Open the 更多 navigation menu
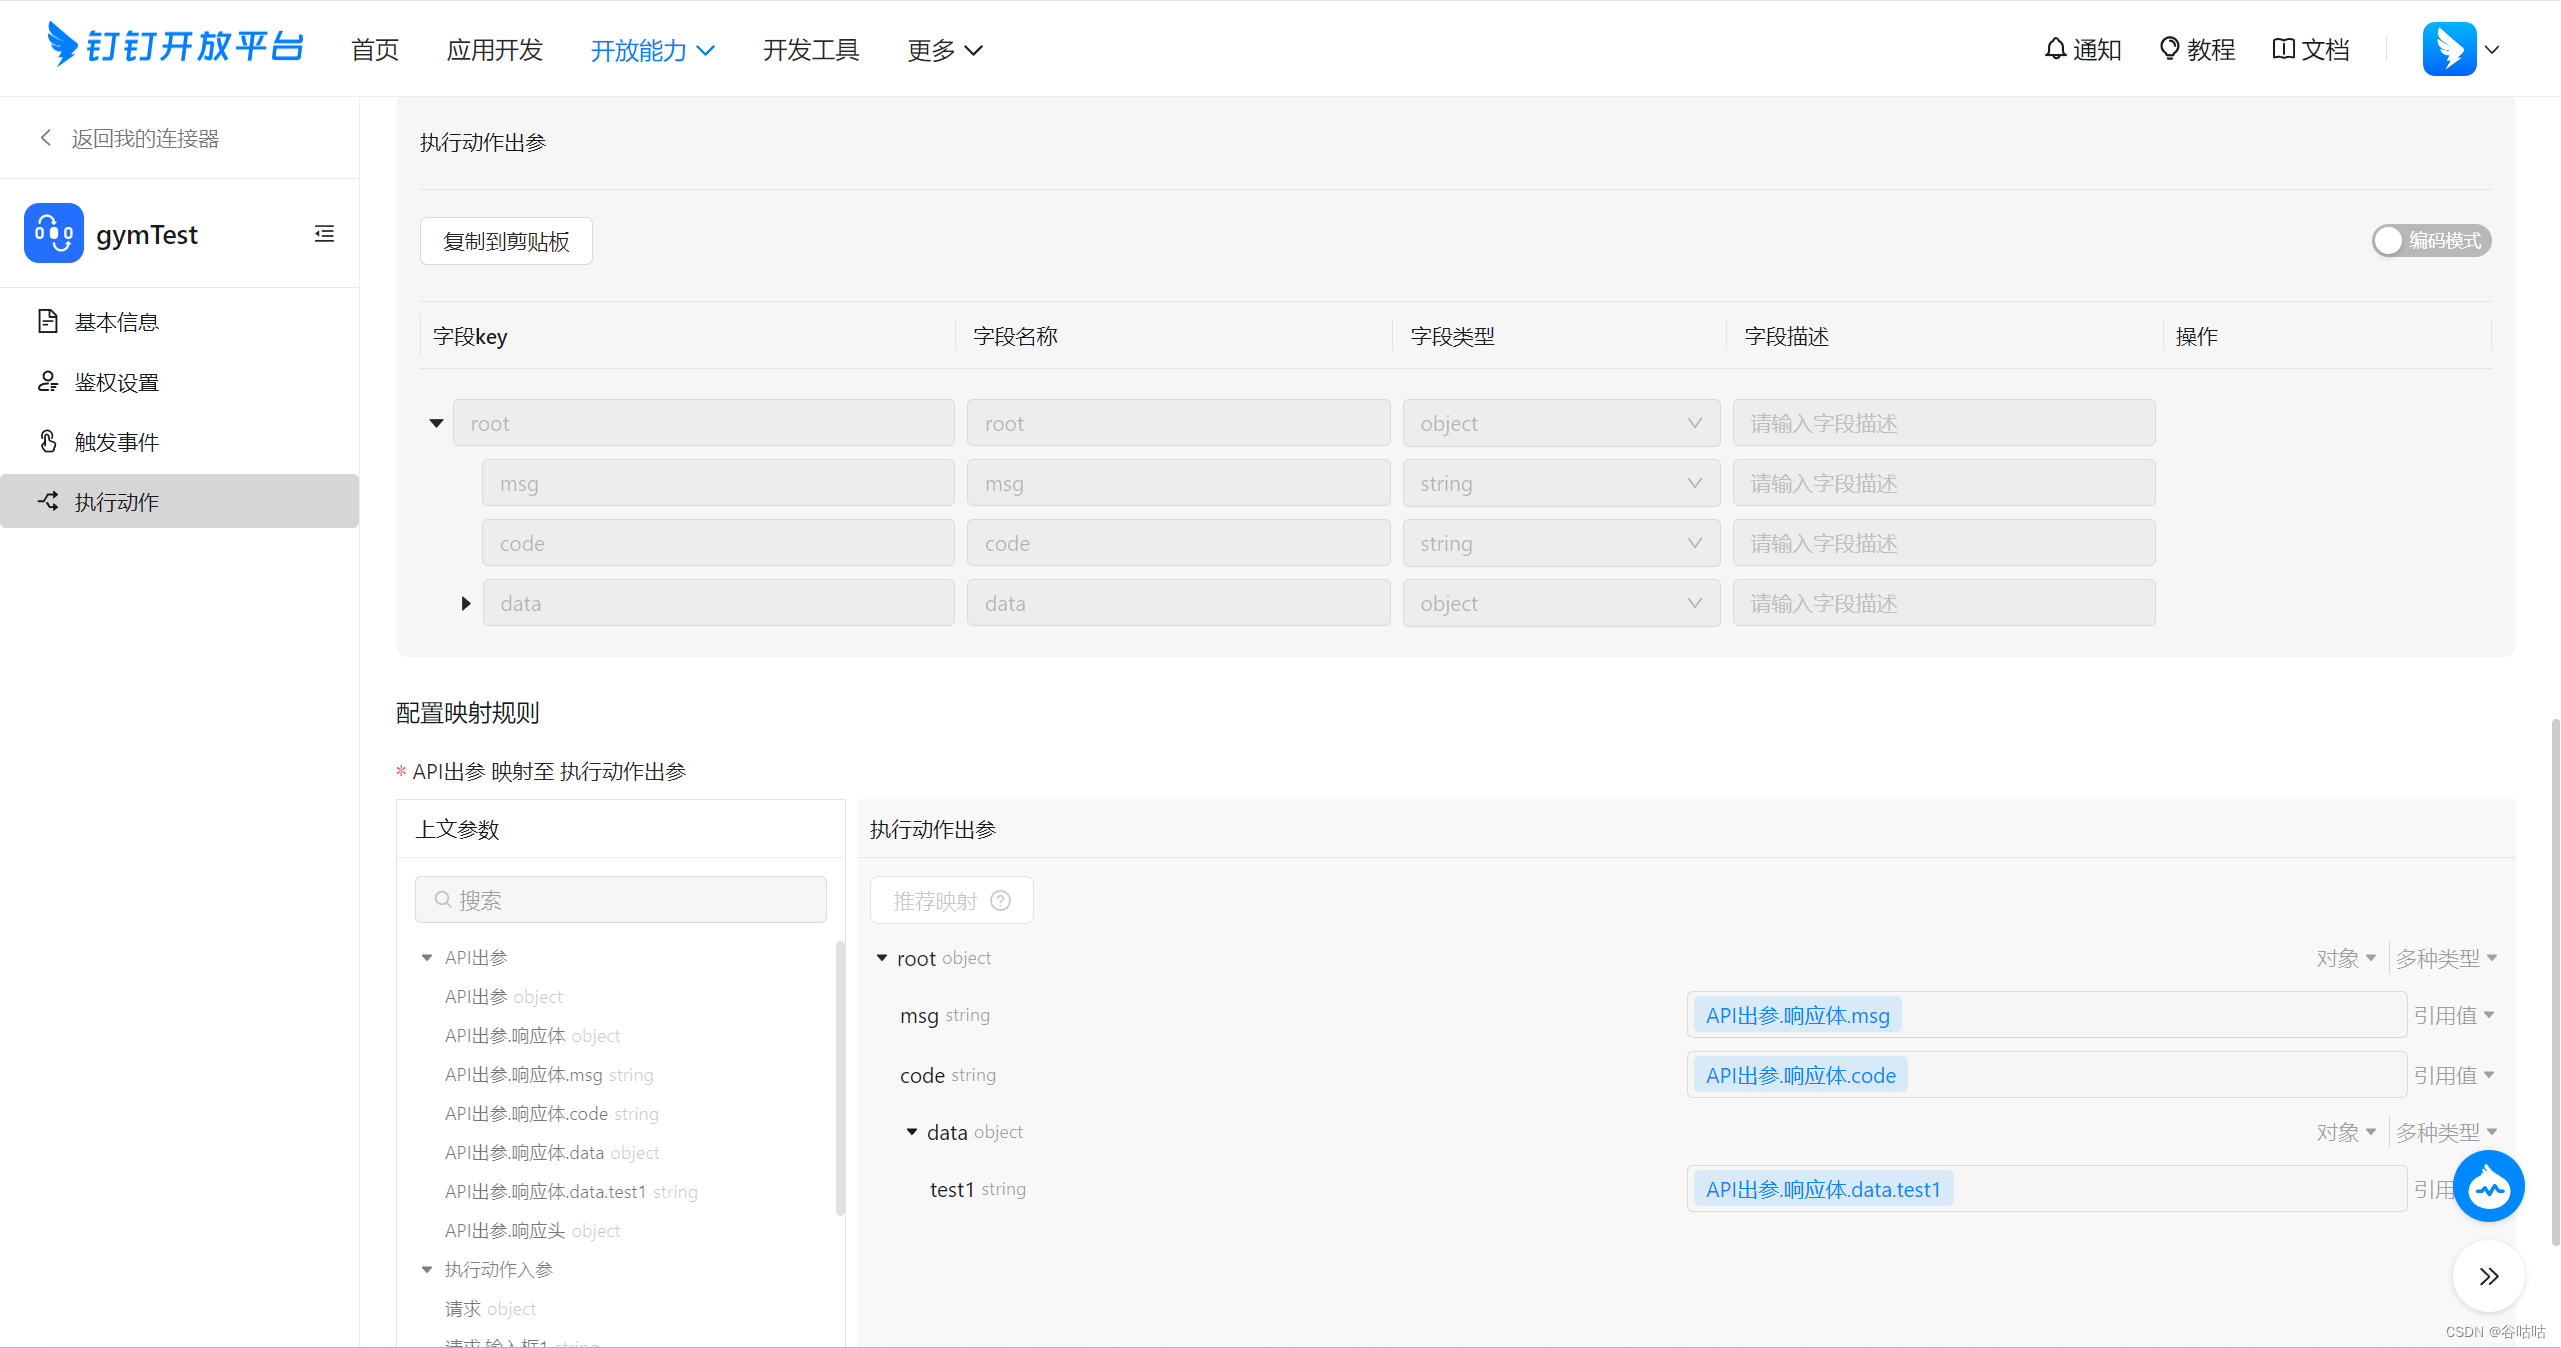The width and height of the screenshot is (2561, 1348). [x=945, y=50]
